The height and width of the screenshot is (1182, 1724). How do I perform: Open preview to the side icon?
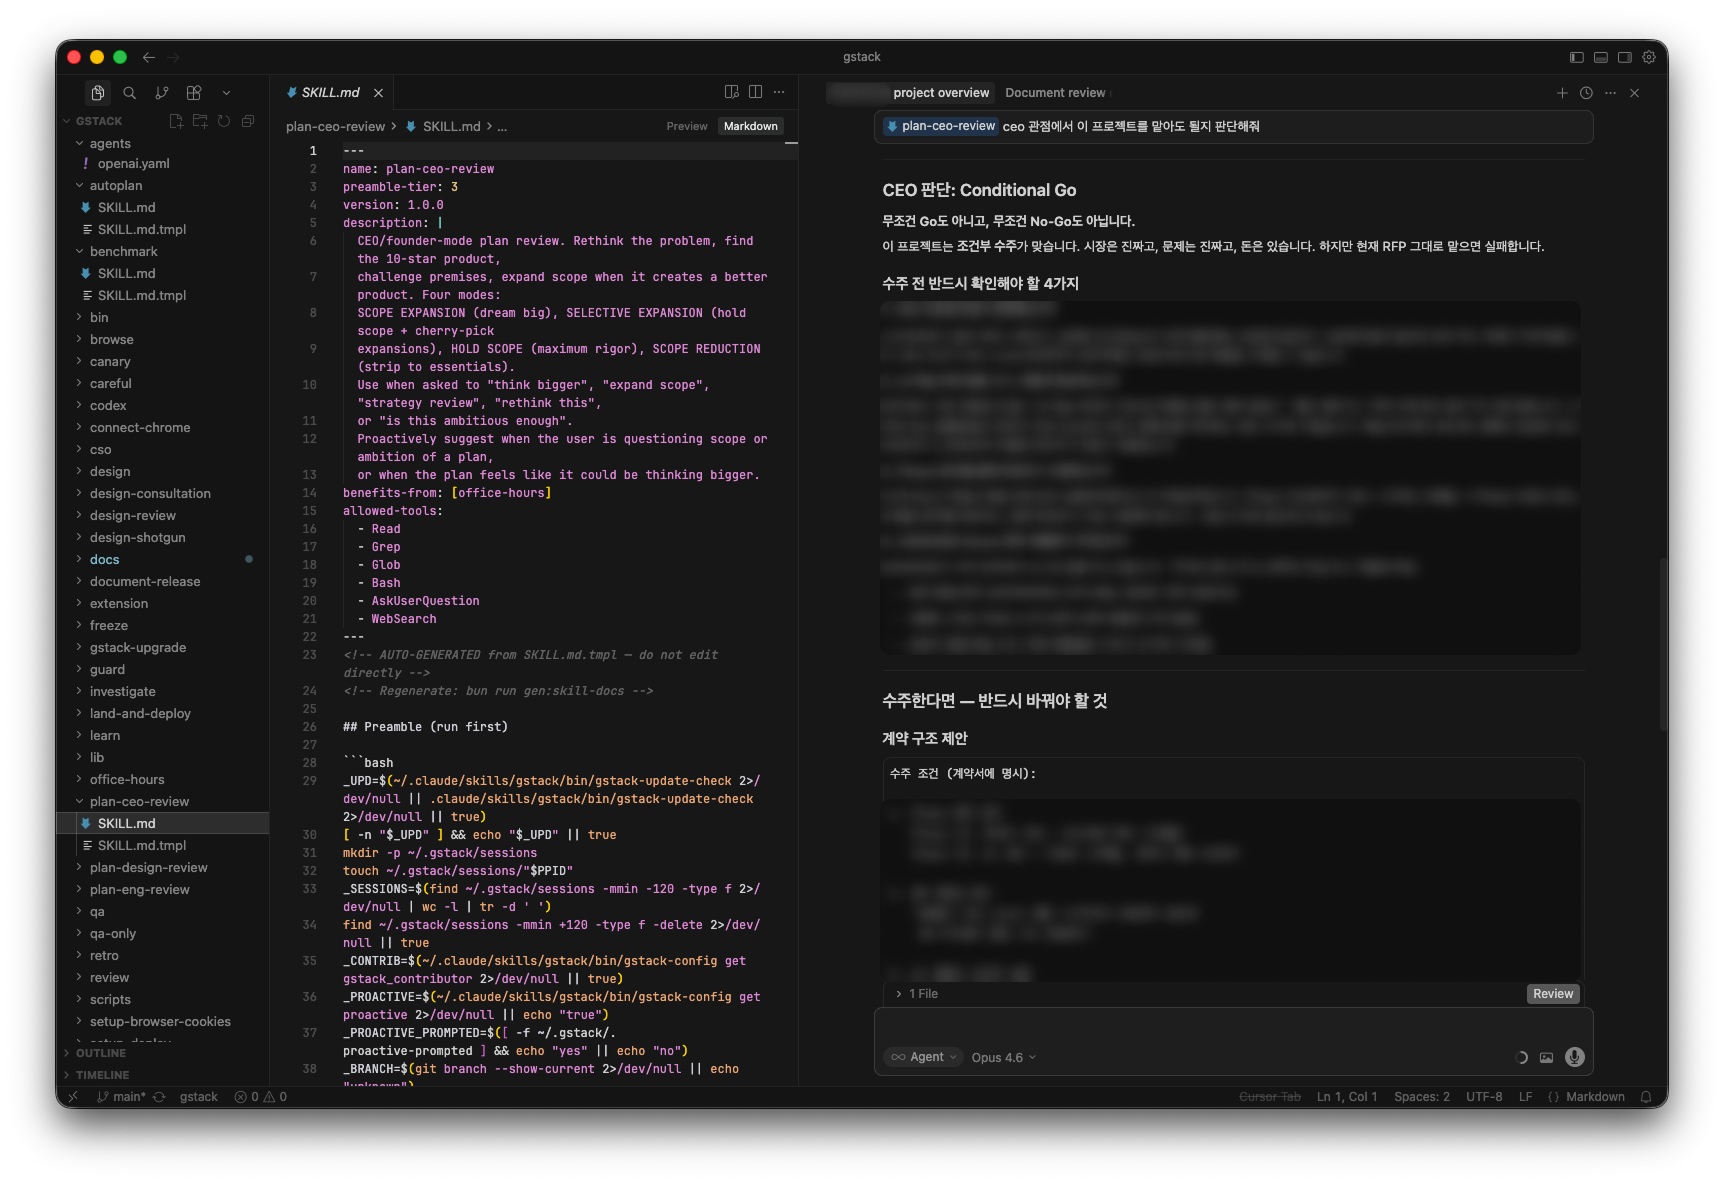(732, 92)
